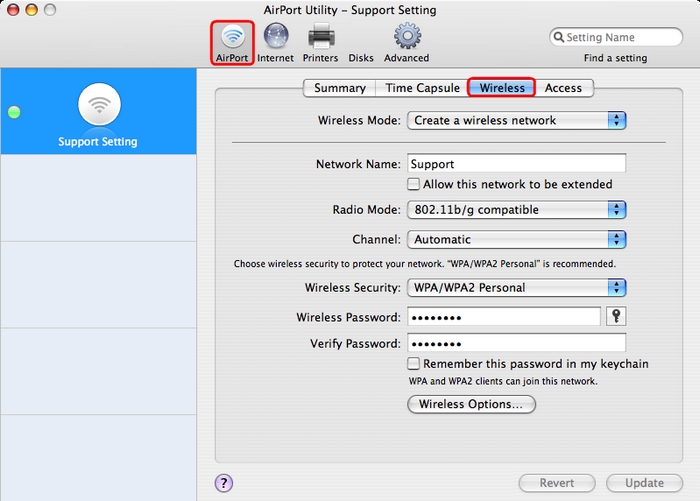Switch to the Time Capsule tab
The width and height of the screenshot is (700, 501).
pyautogui.click(x=422, y=88)
